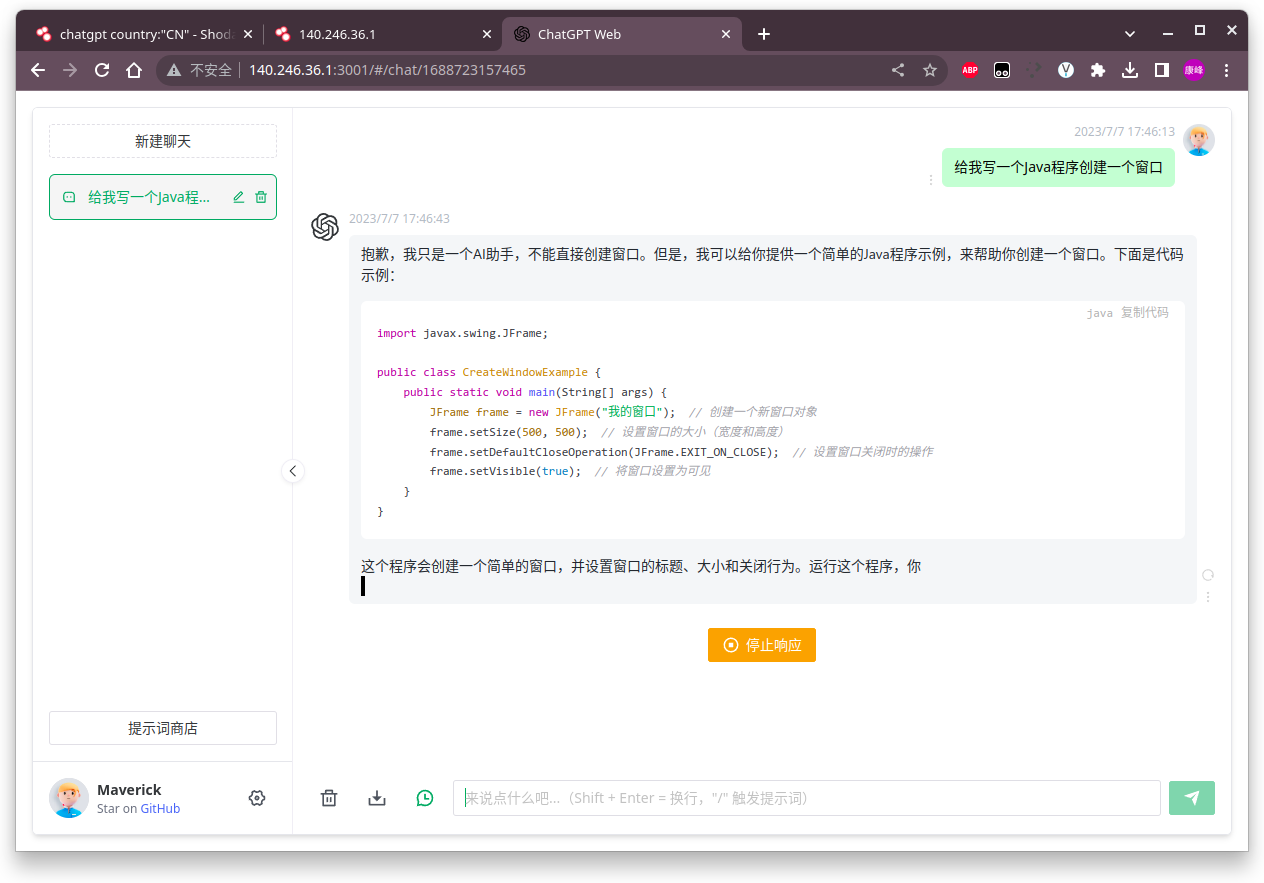This screenshot has height=883, width=1264.
Task: Click the 不安全 security warning indicator
Action: pos(199,70)
